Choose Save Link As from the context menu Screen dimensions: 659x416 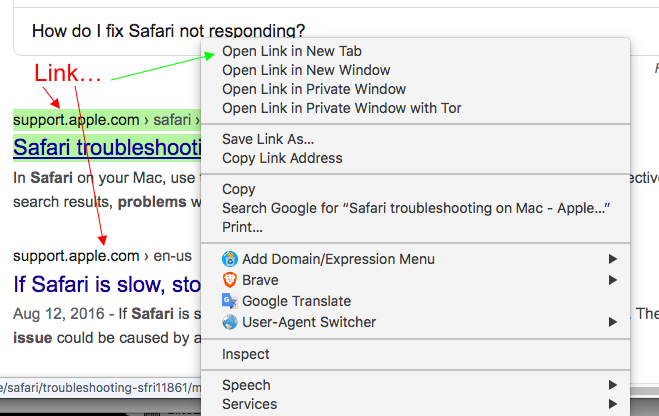(268, 139)
